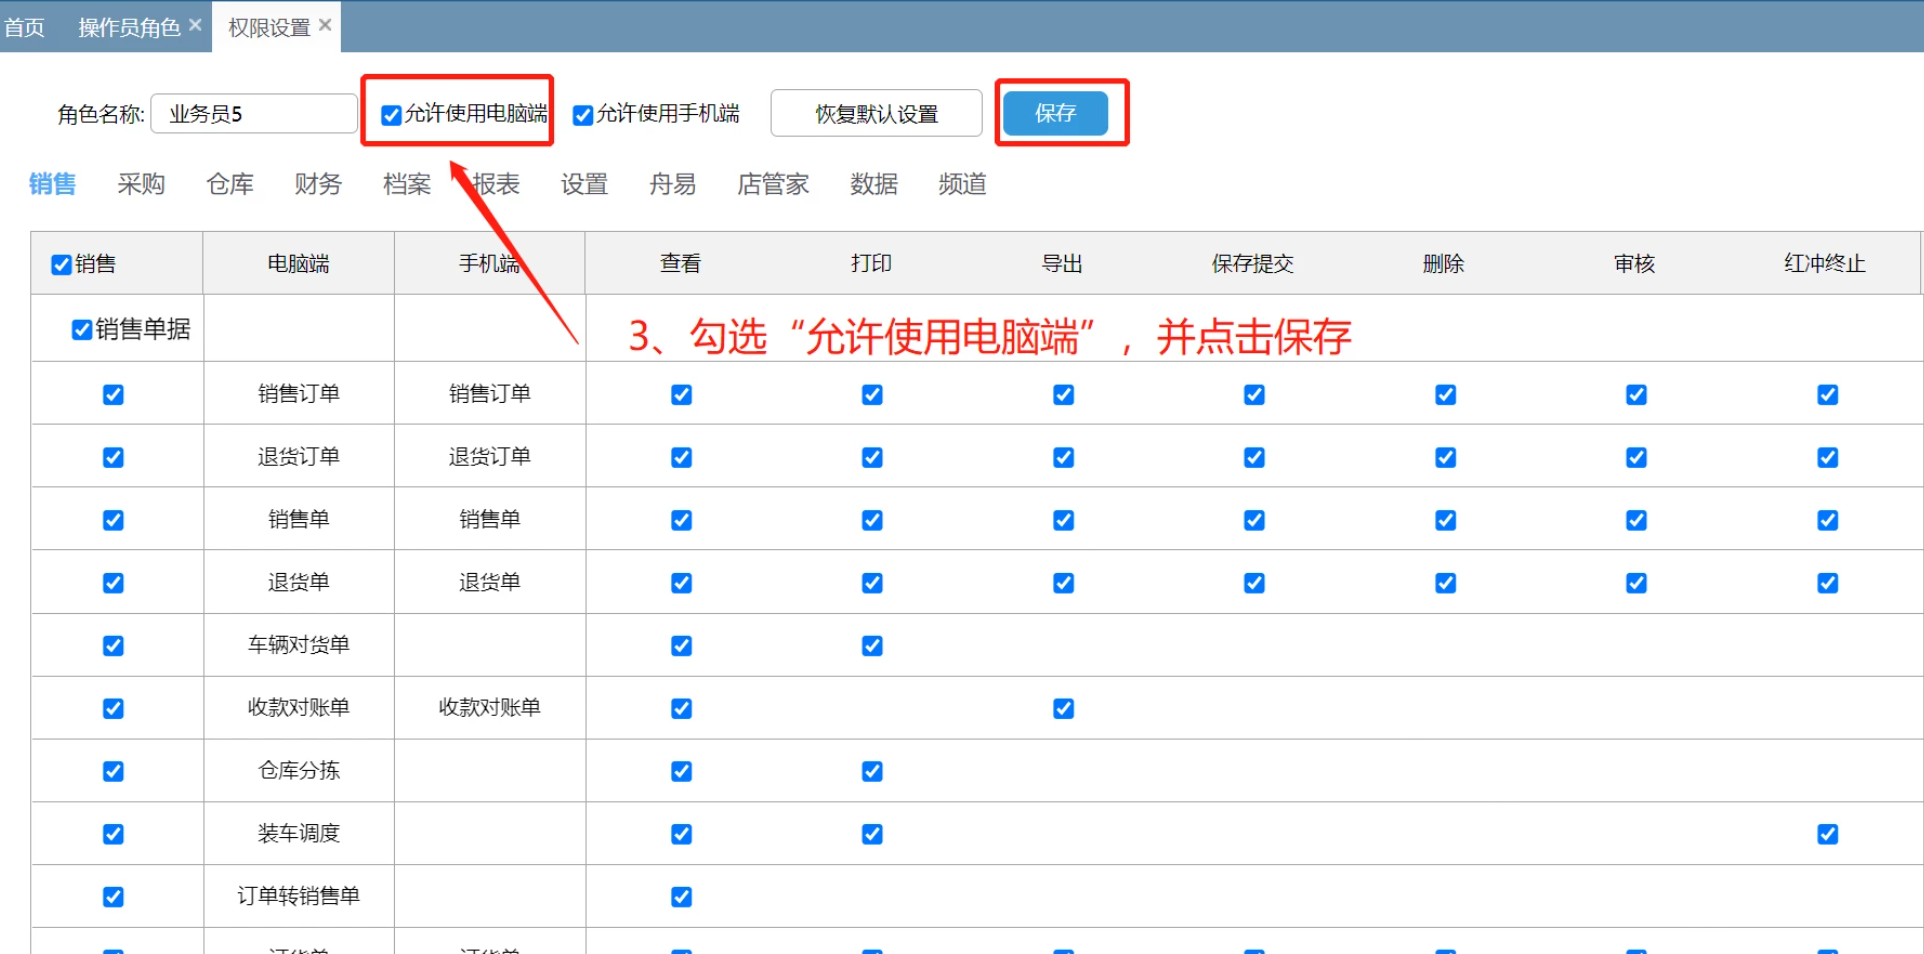Open the 店管家 category tab
Image resolution: width=1924 pixels, height=954 pixels.
click(773, 184)
